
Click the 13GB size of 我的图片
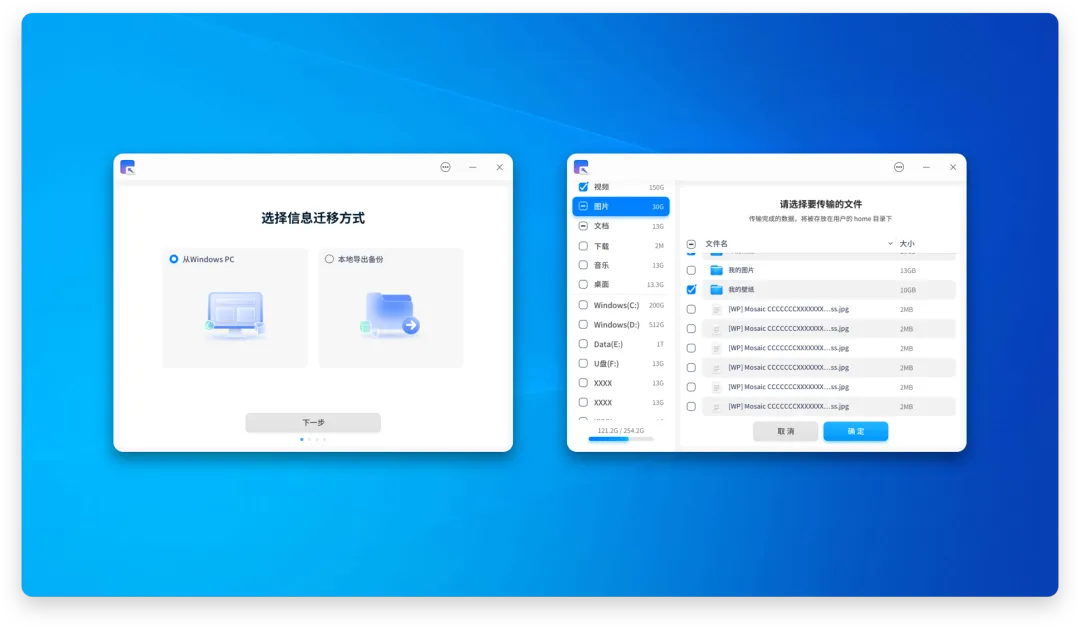908,271
